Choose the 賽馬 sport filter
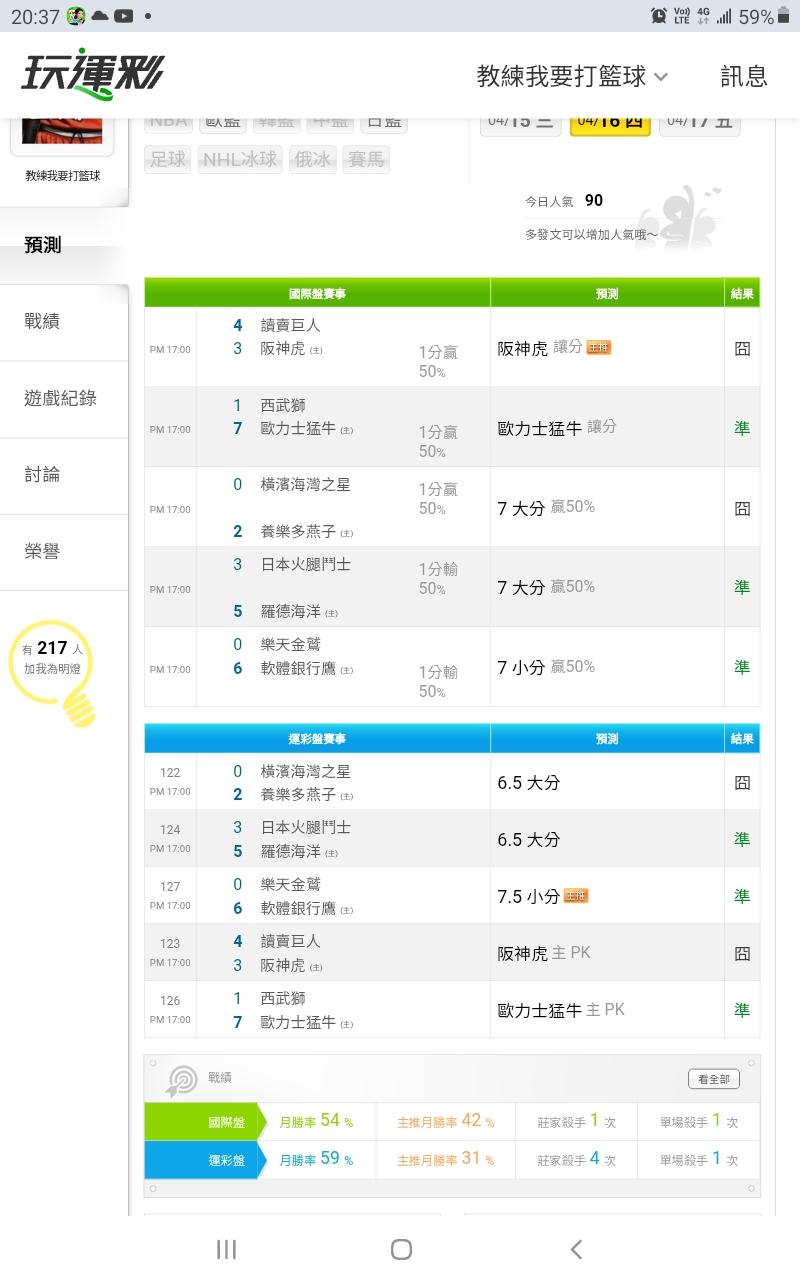The width and height of the screenshot is (800, 1280). (365, 159)
